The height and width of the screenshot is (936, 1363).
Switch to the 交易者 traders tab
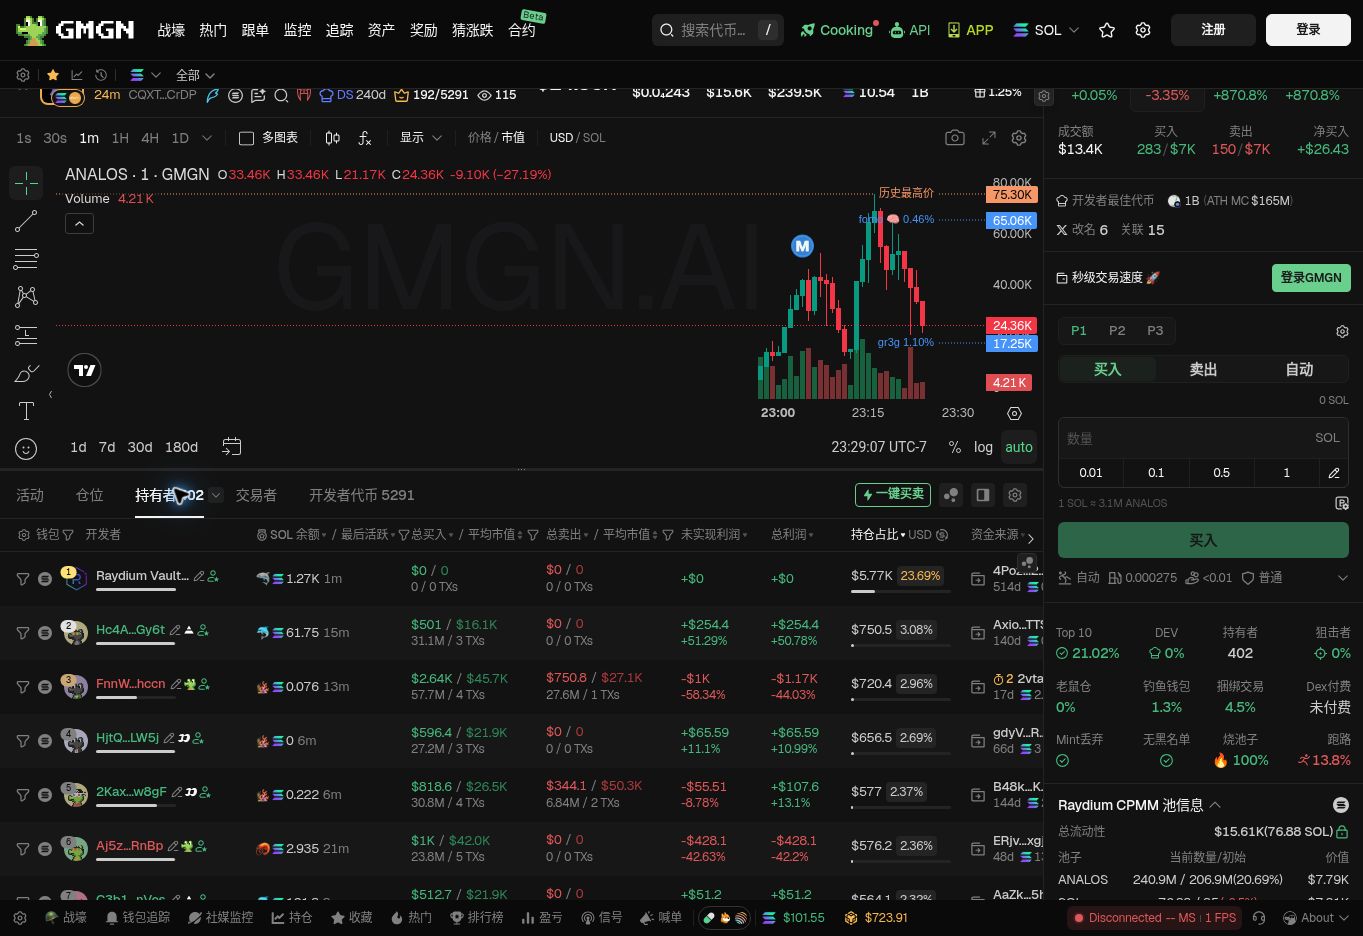[x=256, y=495]
